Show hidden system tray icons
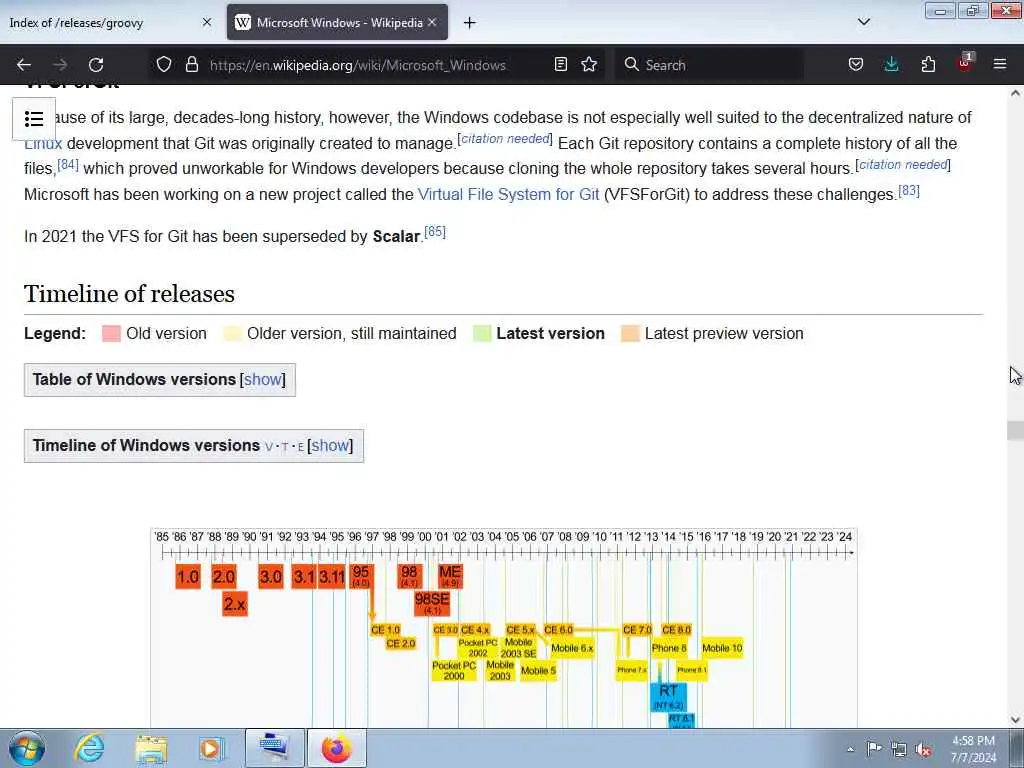Image resolution: width=1024 pixels, height=768 pixels. pyautogui.click(x=850, y=749)
